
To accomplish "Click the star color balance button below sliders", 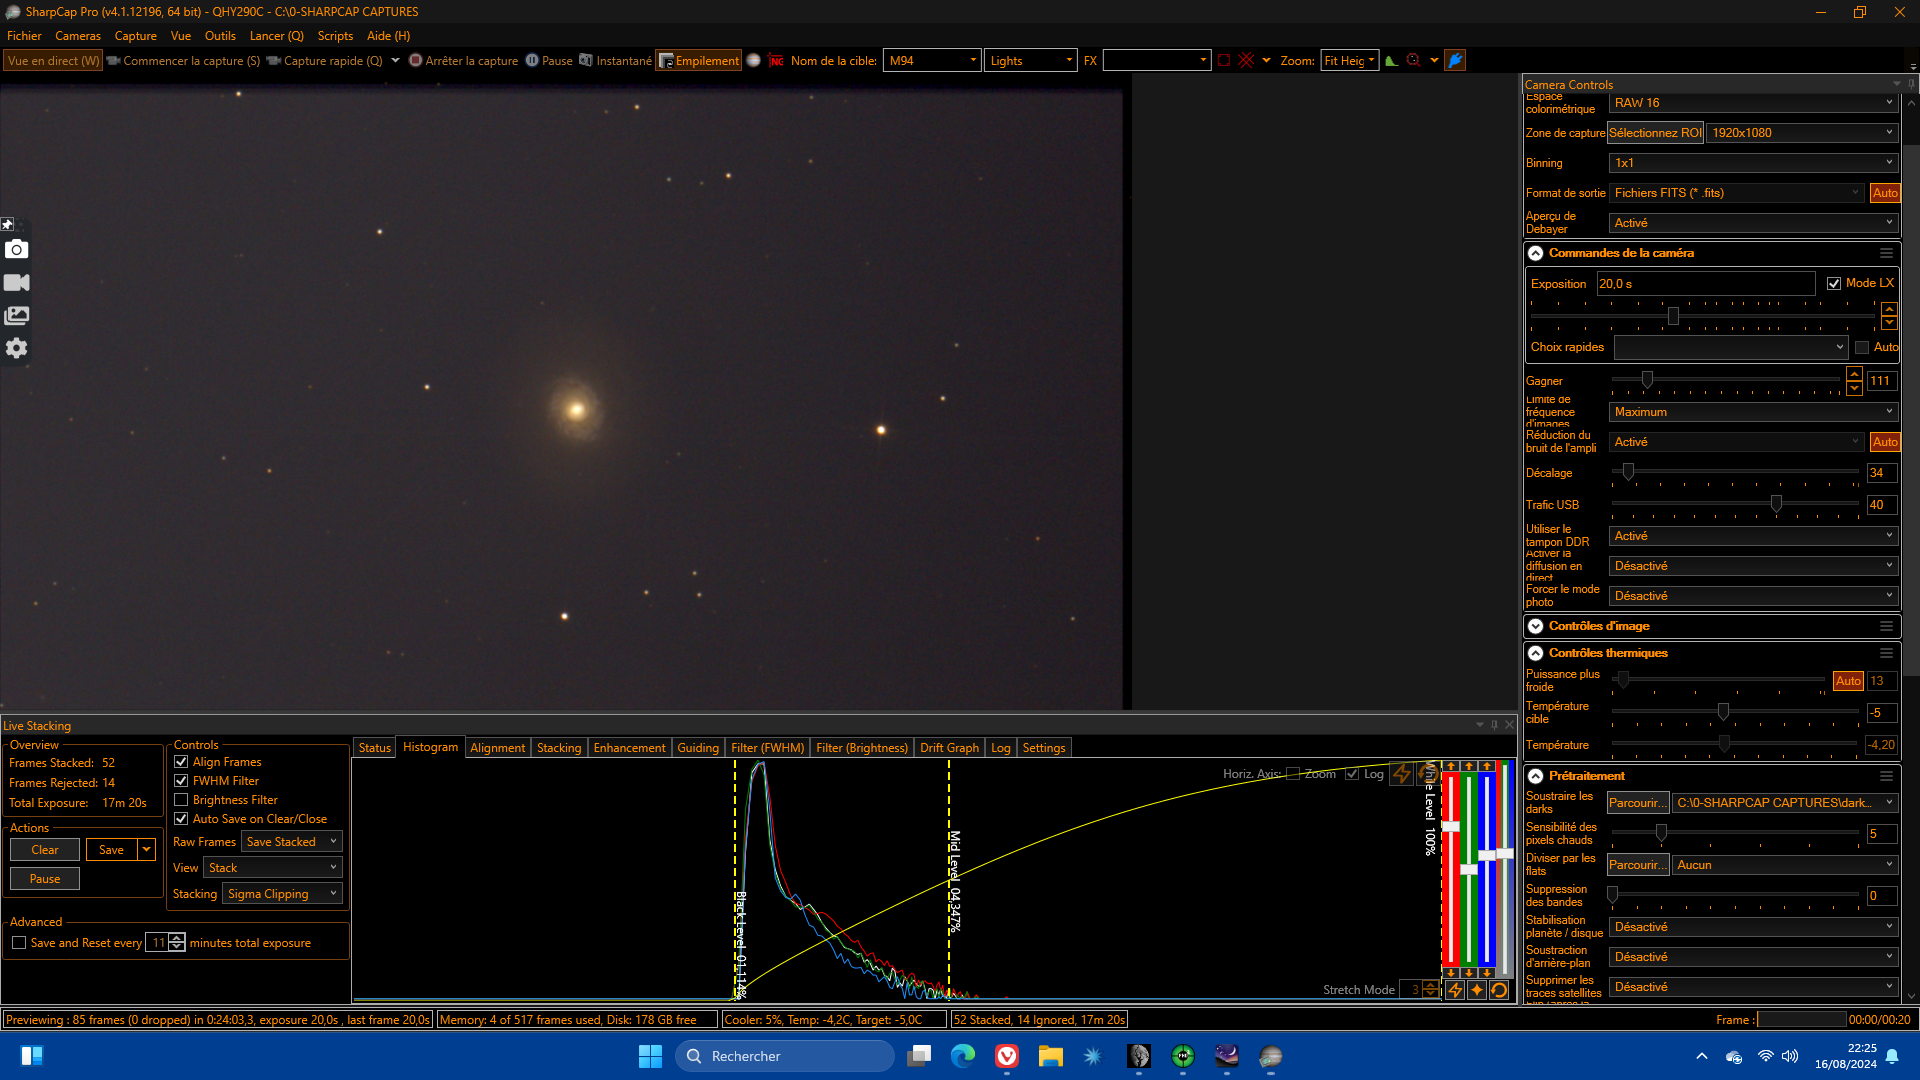I will 1477,989.
